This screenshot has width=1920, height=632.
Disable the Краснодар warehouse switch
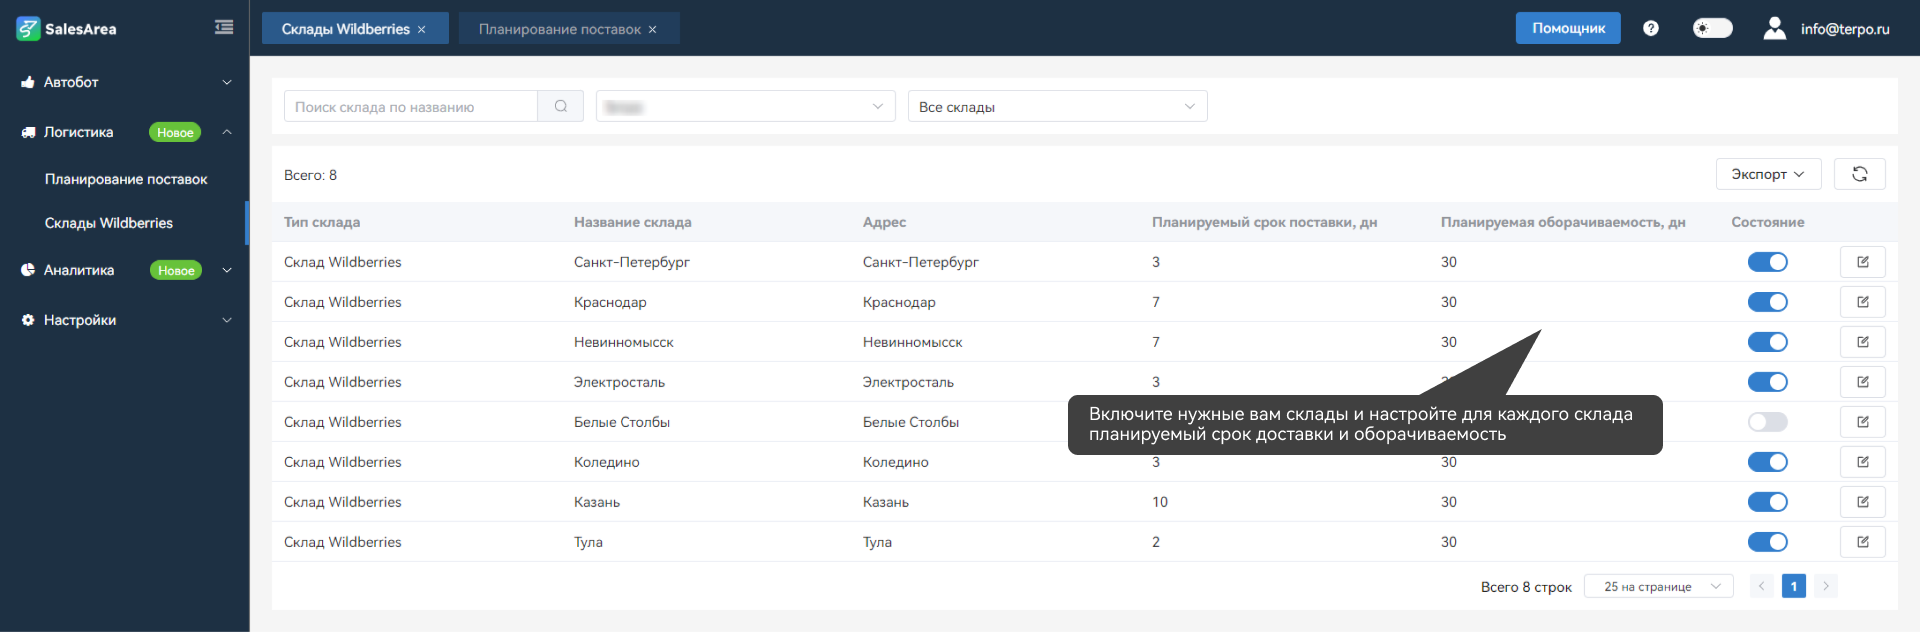(1768, 302)
